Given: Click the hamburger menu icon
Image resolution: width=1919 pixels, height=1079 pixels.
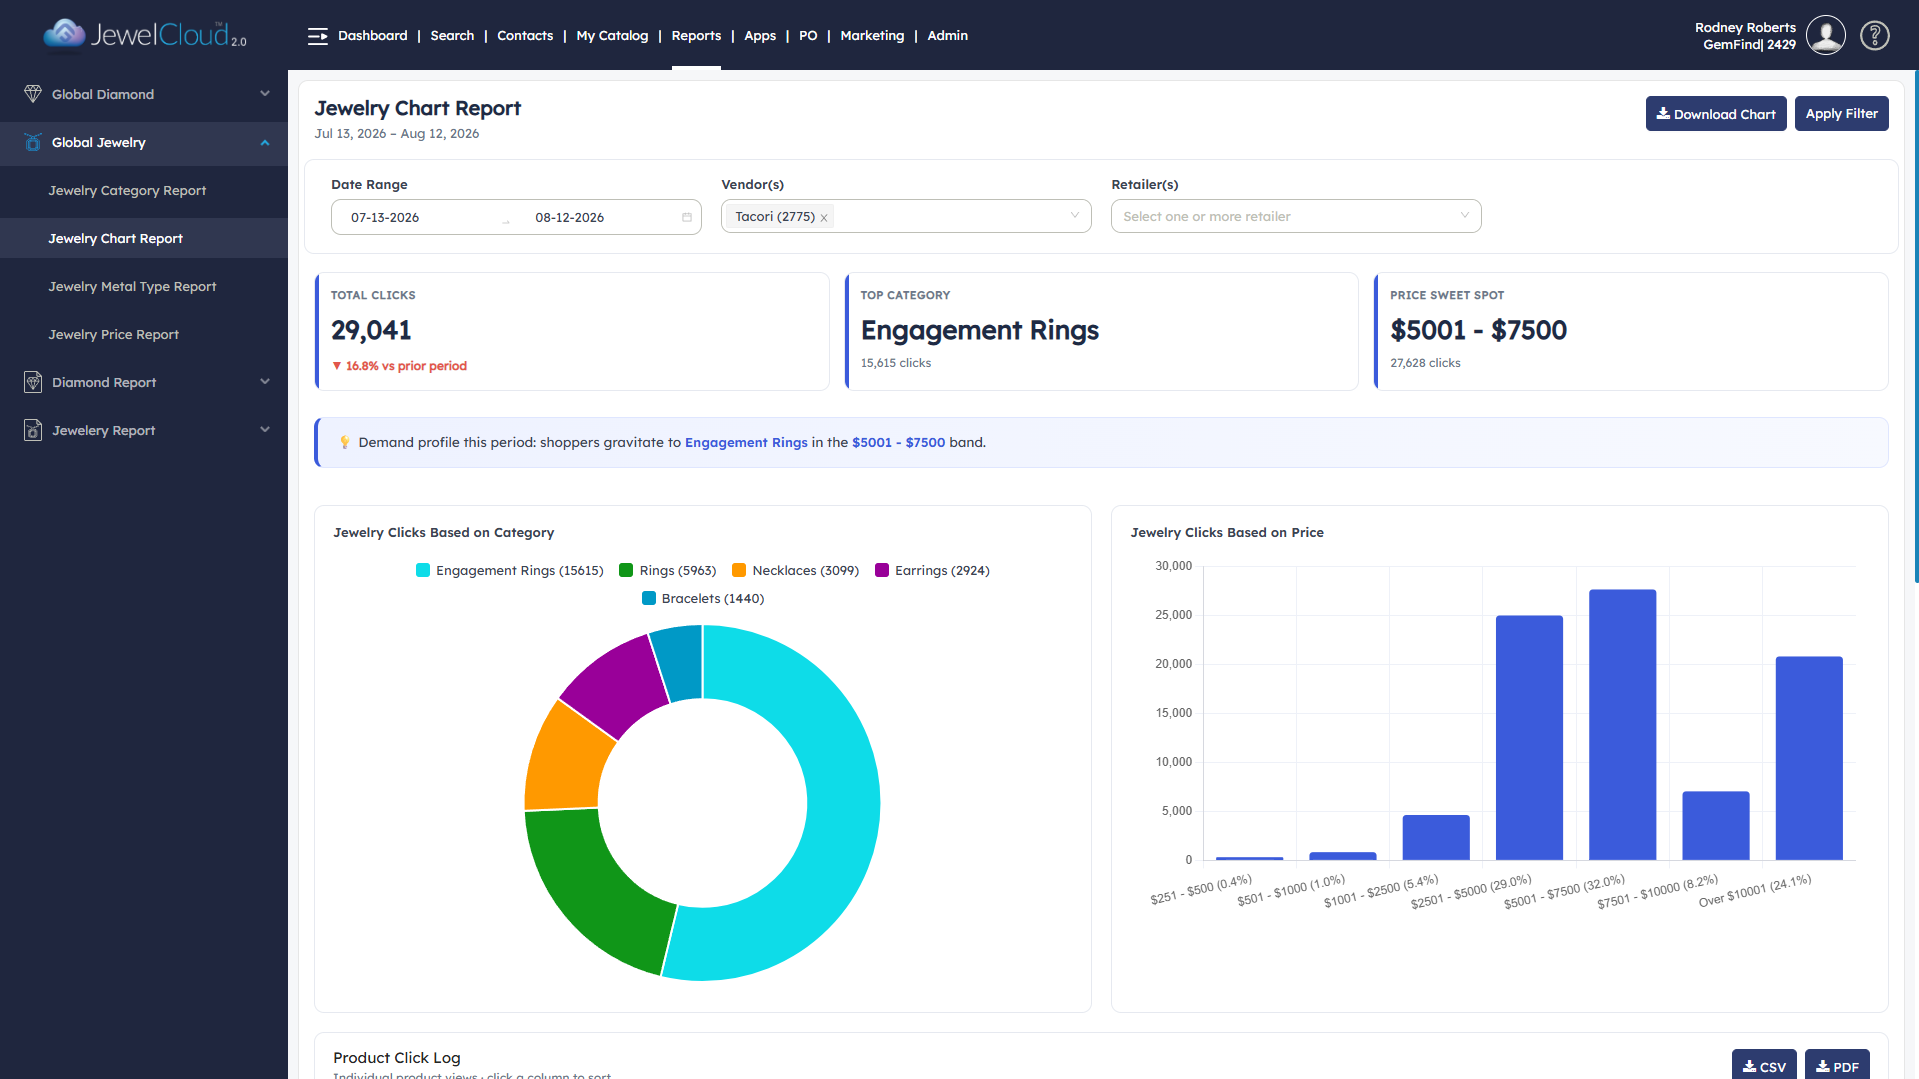Looking at the screenshot, I should click(x=318, y=36).
